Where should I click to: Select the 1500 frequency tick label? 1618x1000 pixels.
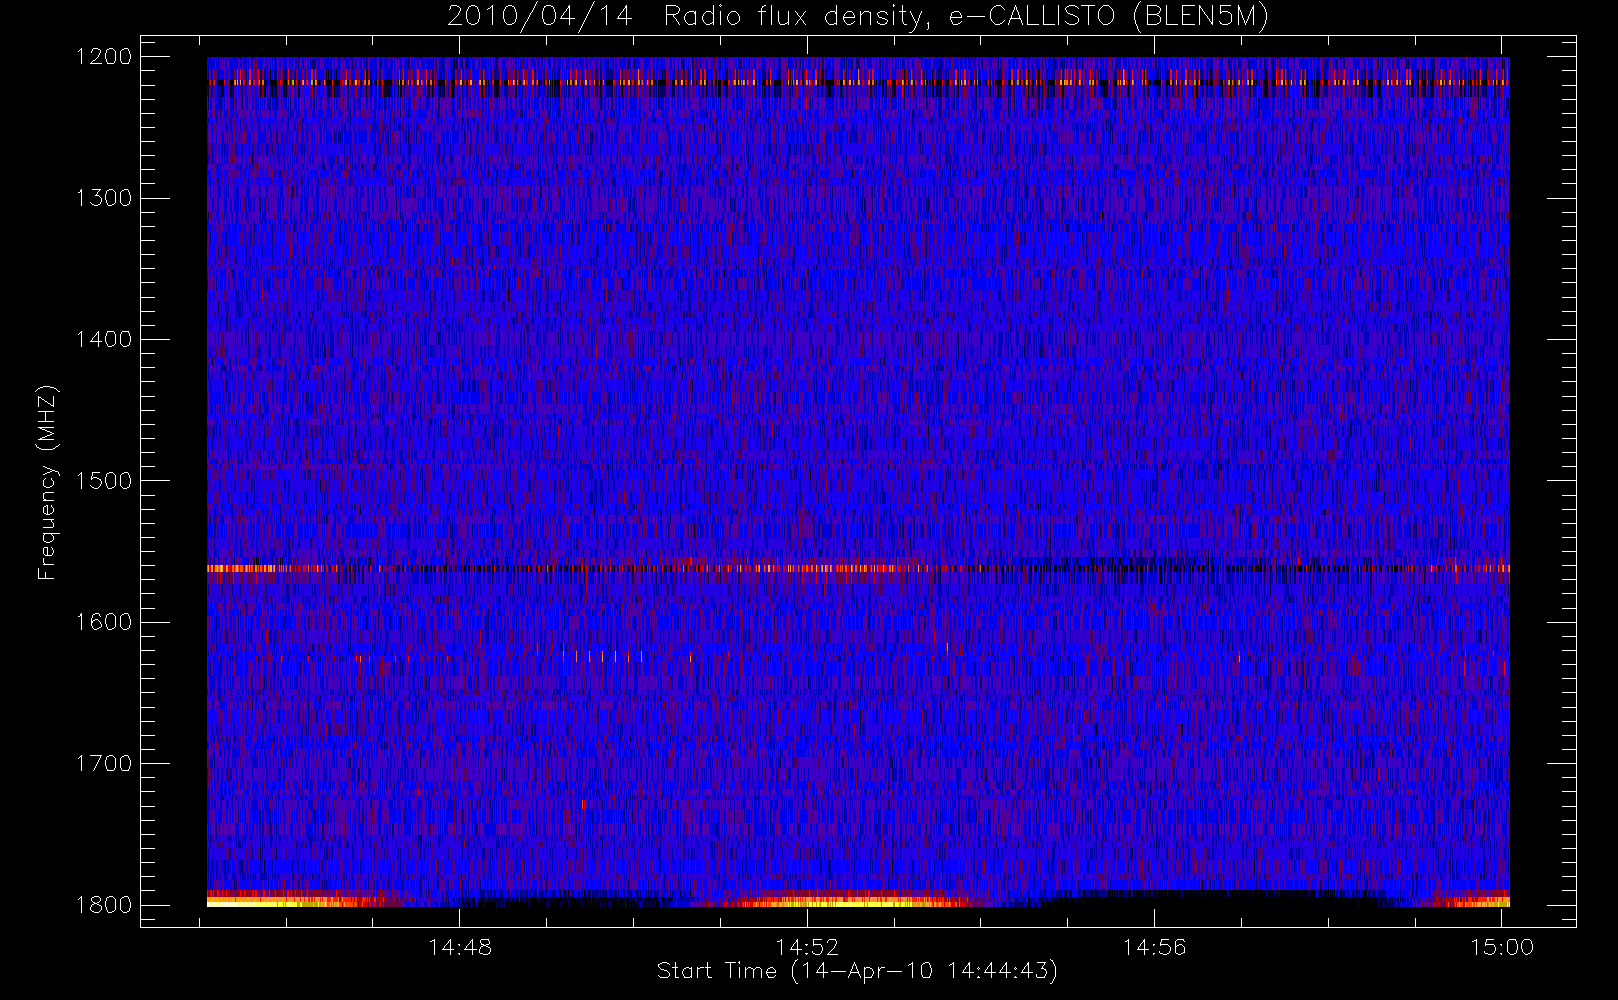[x=105, y=481]
